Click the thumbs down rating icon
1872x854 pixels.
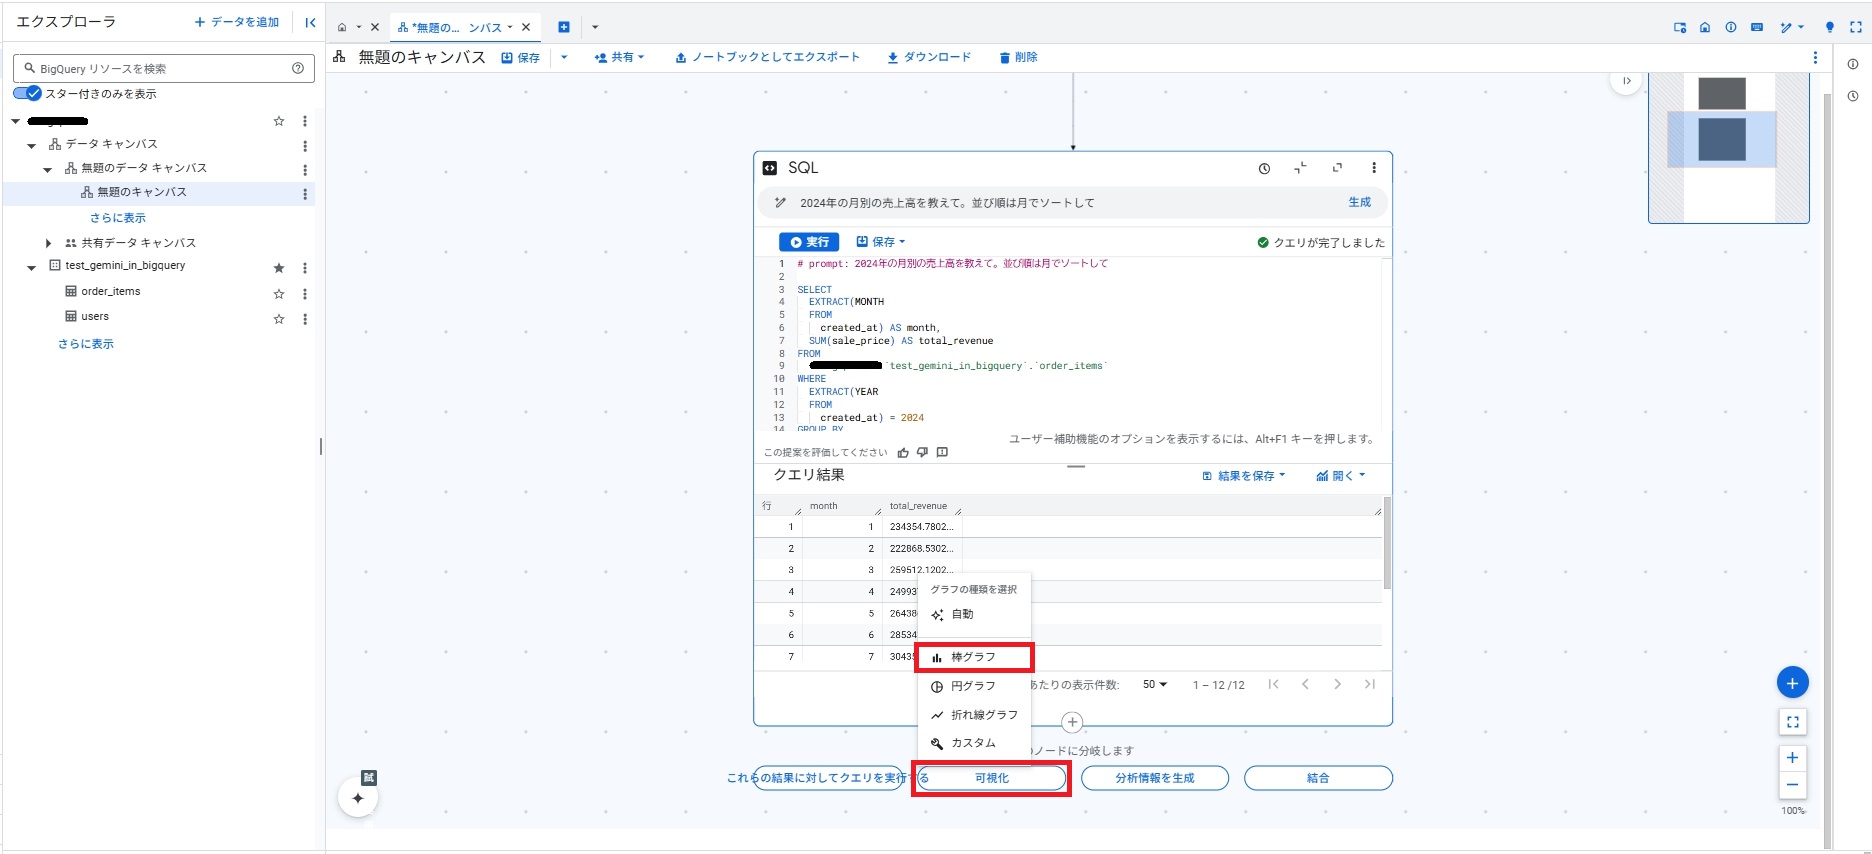[x=922, y=453]
